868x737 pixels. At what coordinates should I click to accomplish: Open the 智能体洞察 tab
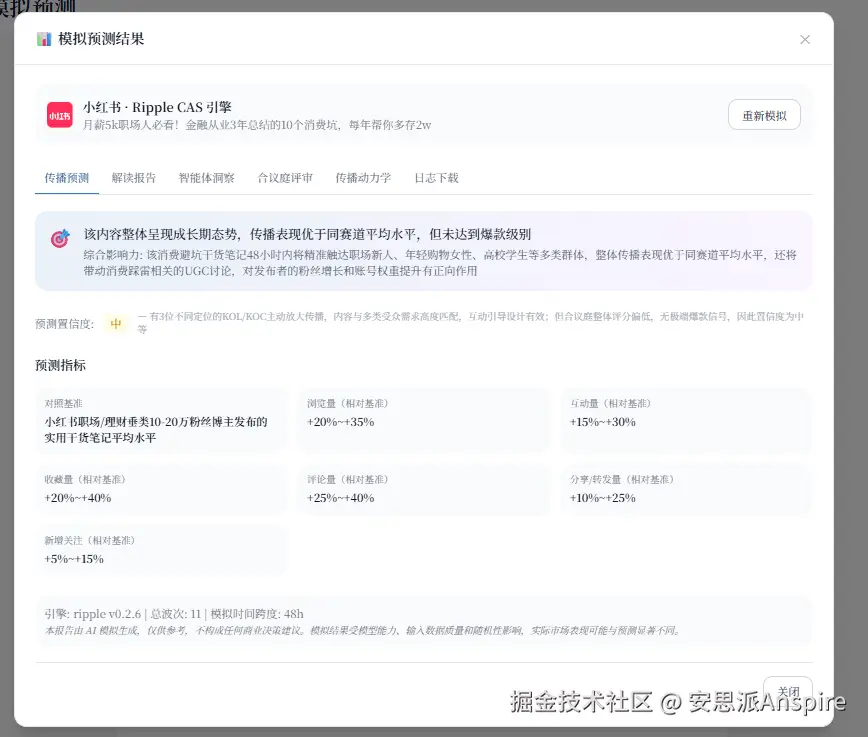point(206,178)
